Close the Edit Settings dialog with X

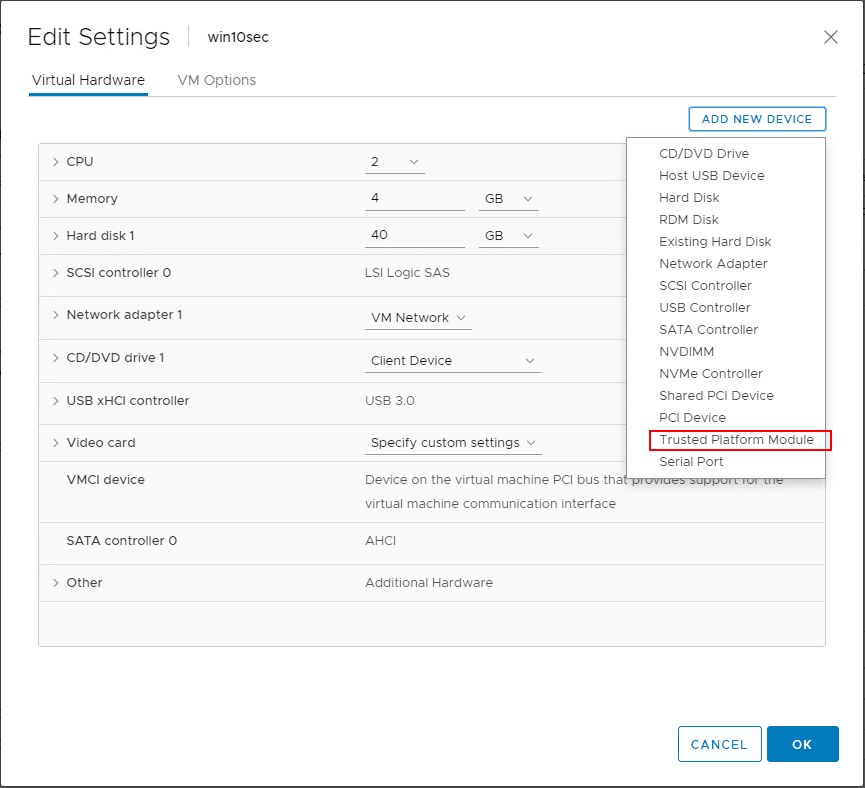830,37
